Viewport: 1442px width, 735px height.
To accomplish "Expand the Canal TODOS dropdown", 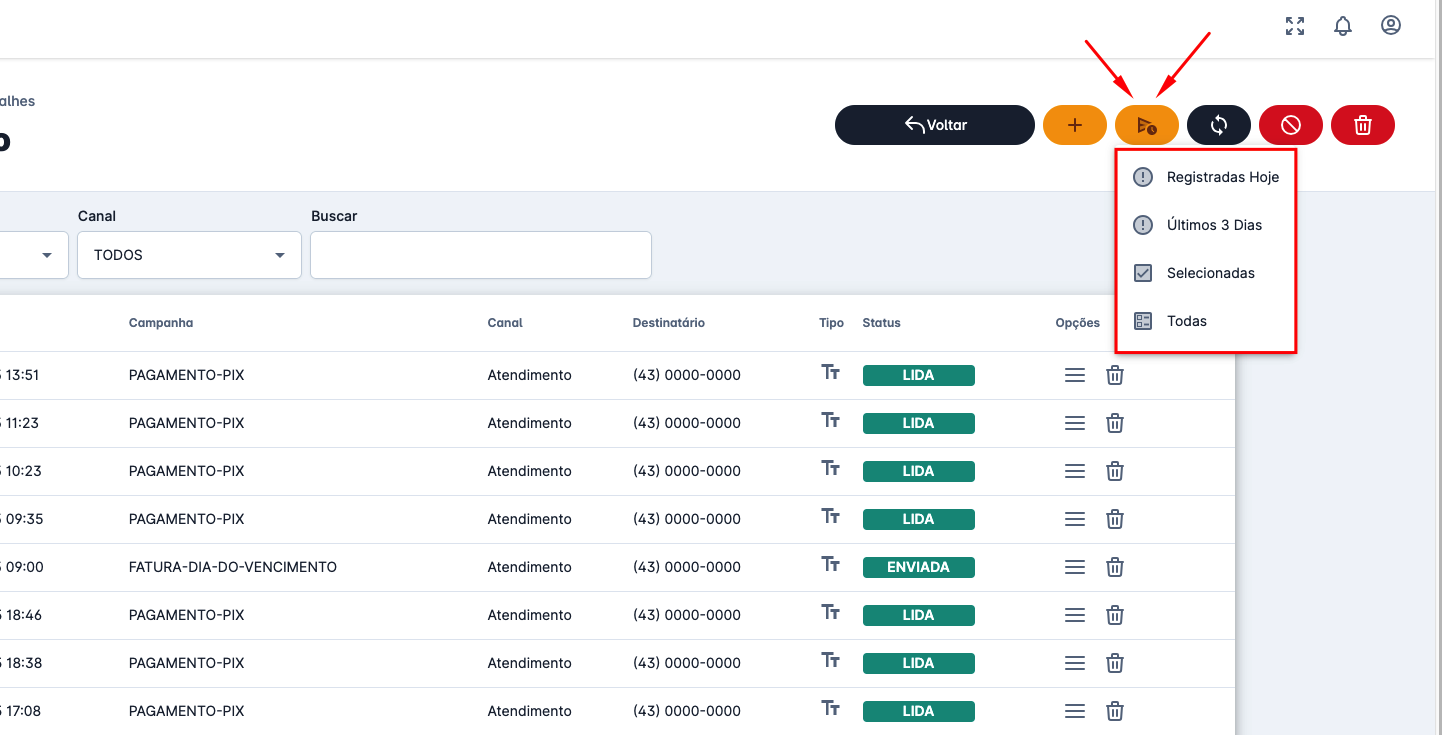I will click(189, 255).
